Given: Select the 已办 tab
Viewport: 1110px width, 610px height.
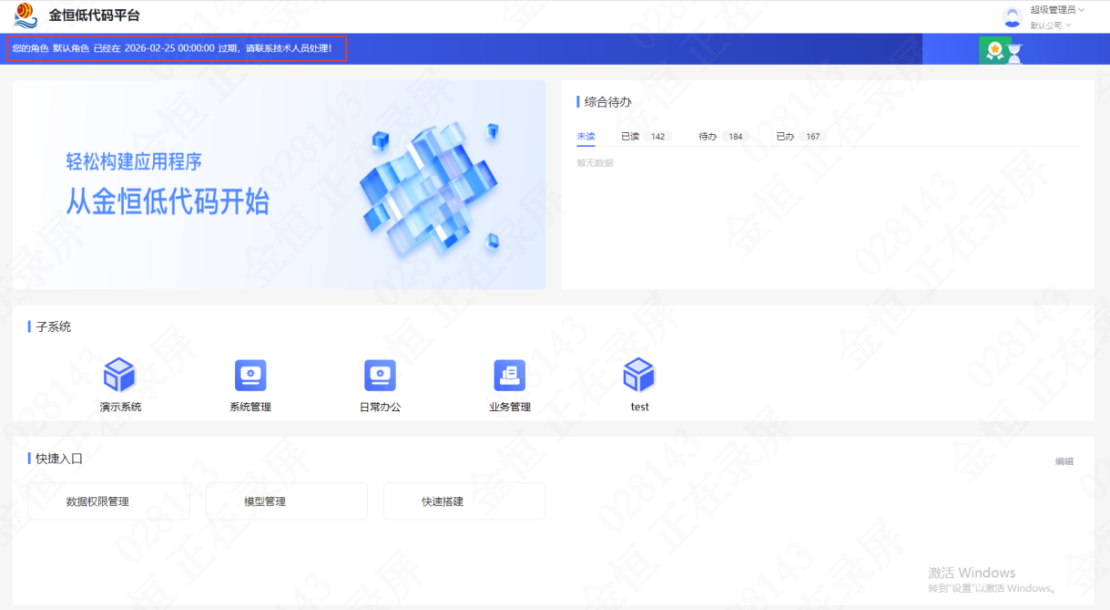Looking at the screenshot, I should coord(798,137).
